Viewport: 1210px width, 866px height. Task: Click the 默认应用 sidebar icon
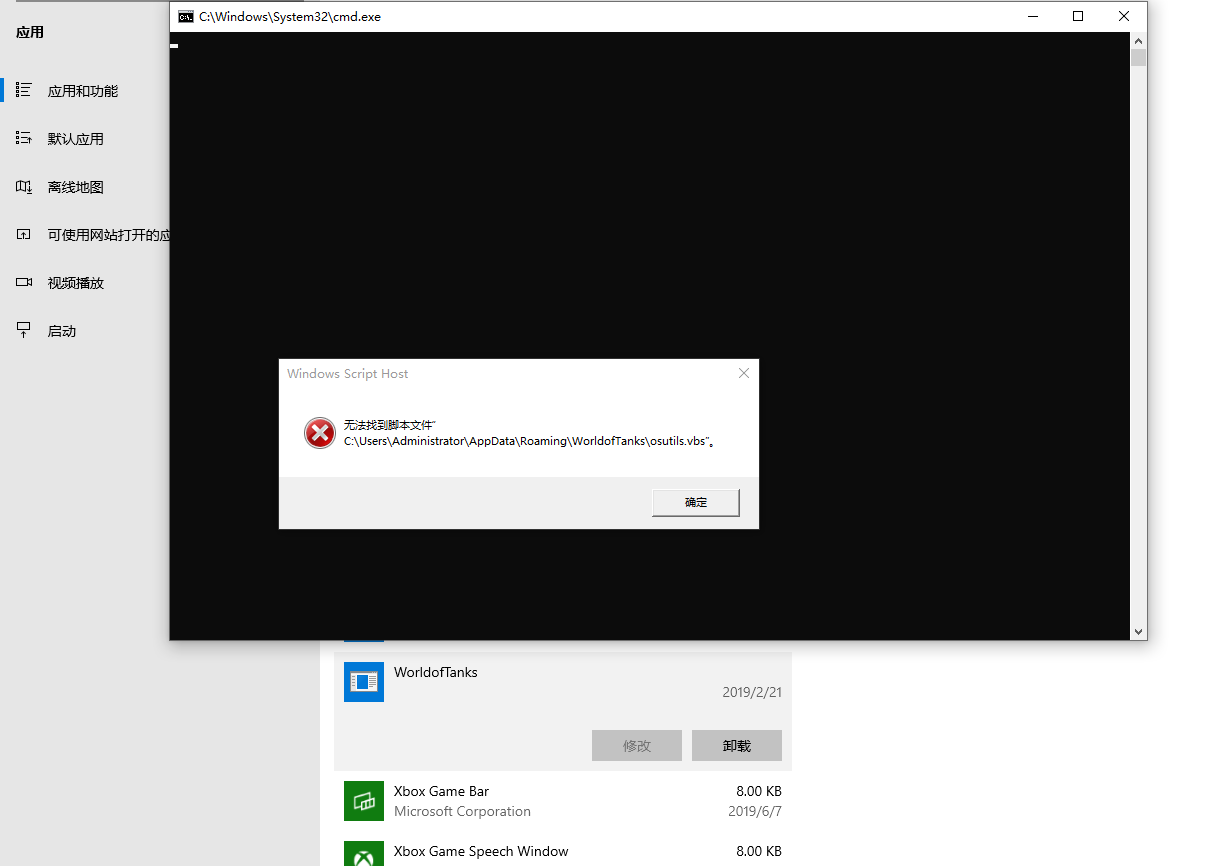(24, 139)
